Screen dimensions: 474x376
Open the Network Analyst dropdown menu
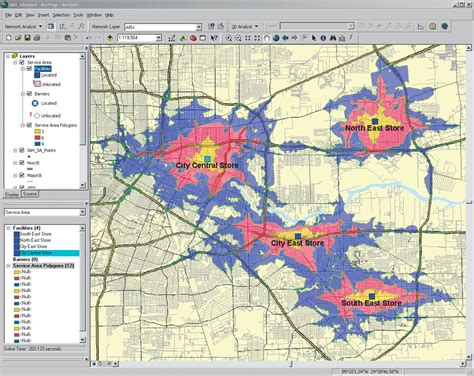23,26
